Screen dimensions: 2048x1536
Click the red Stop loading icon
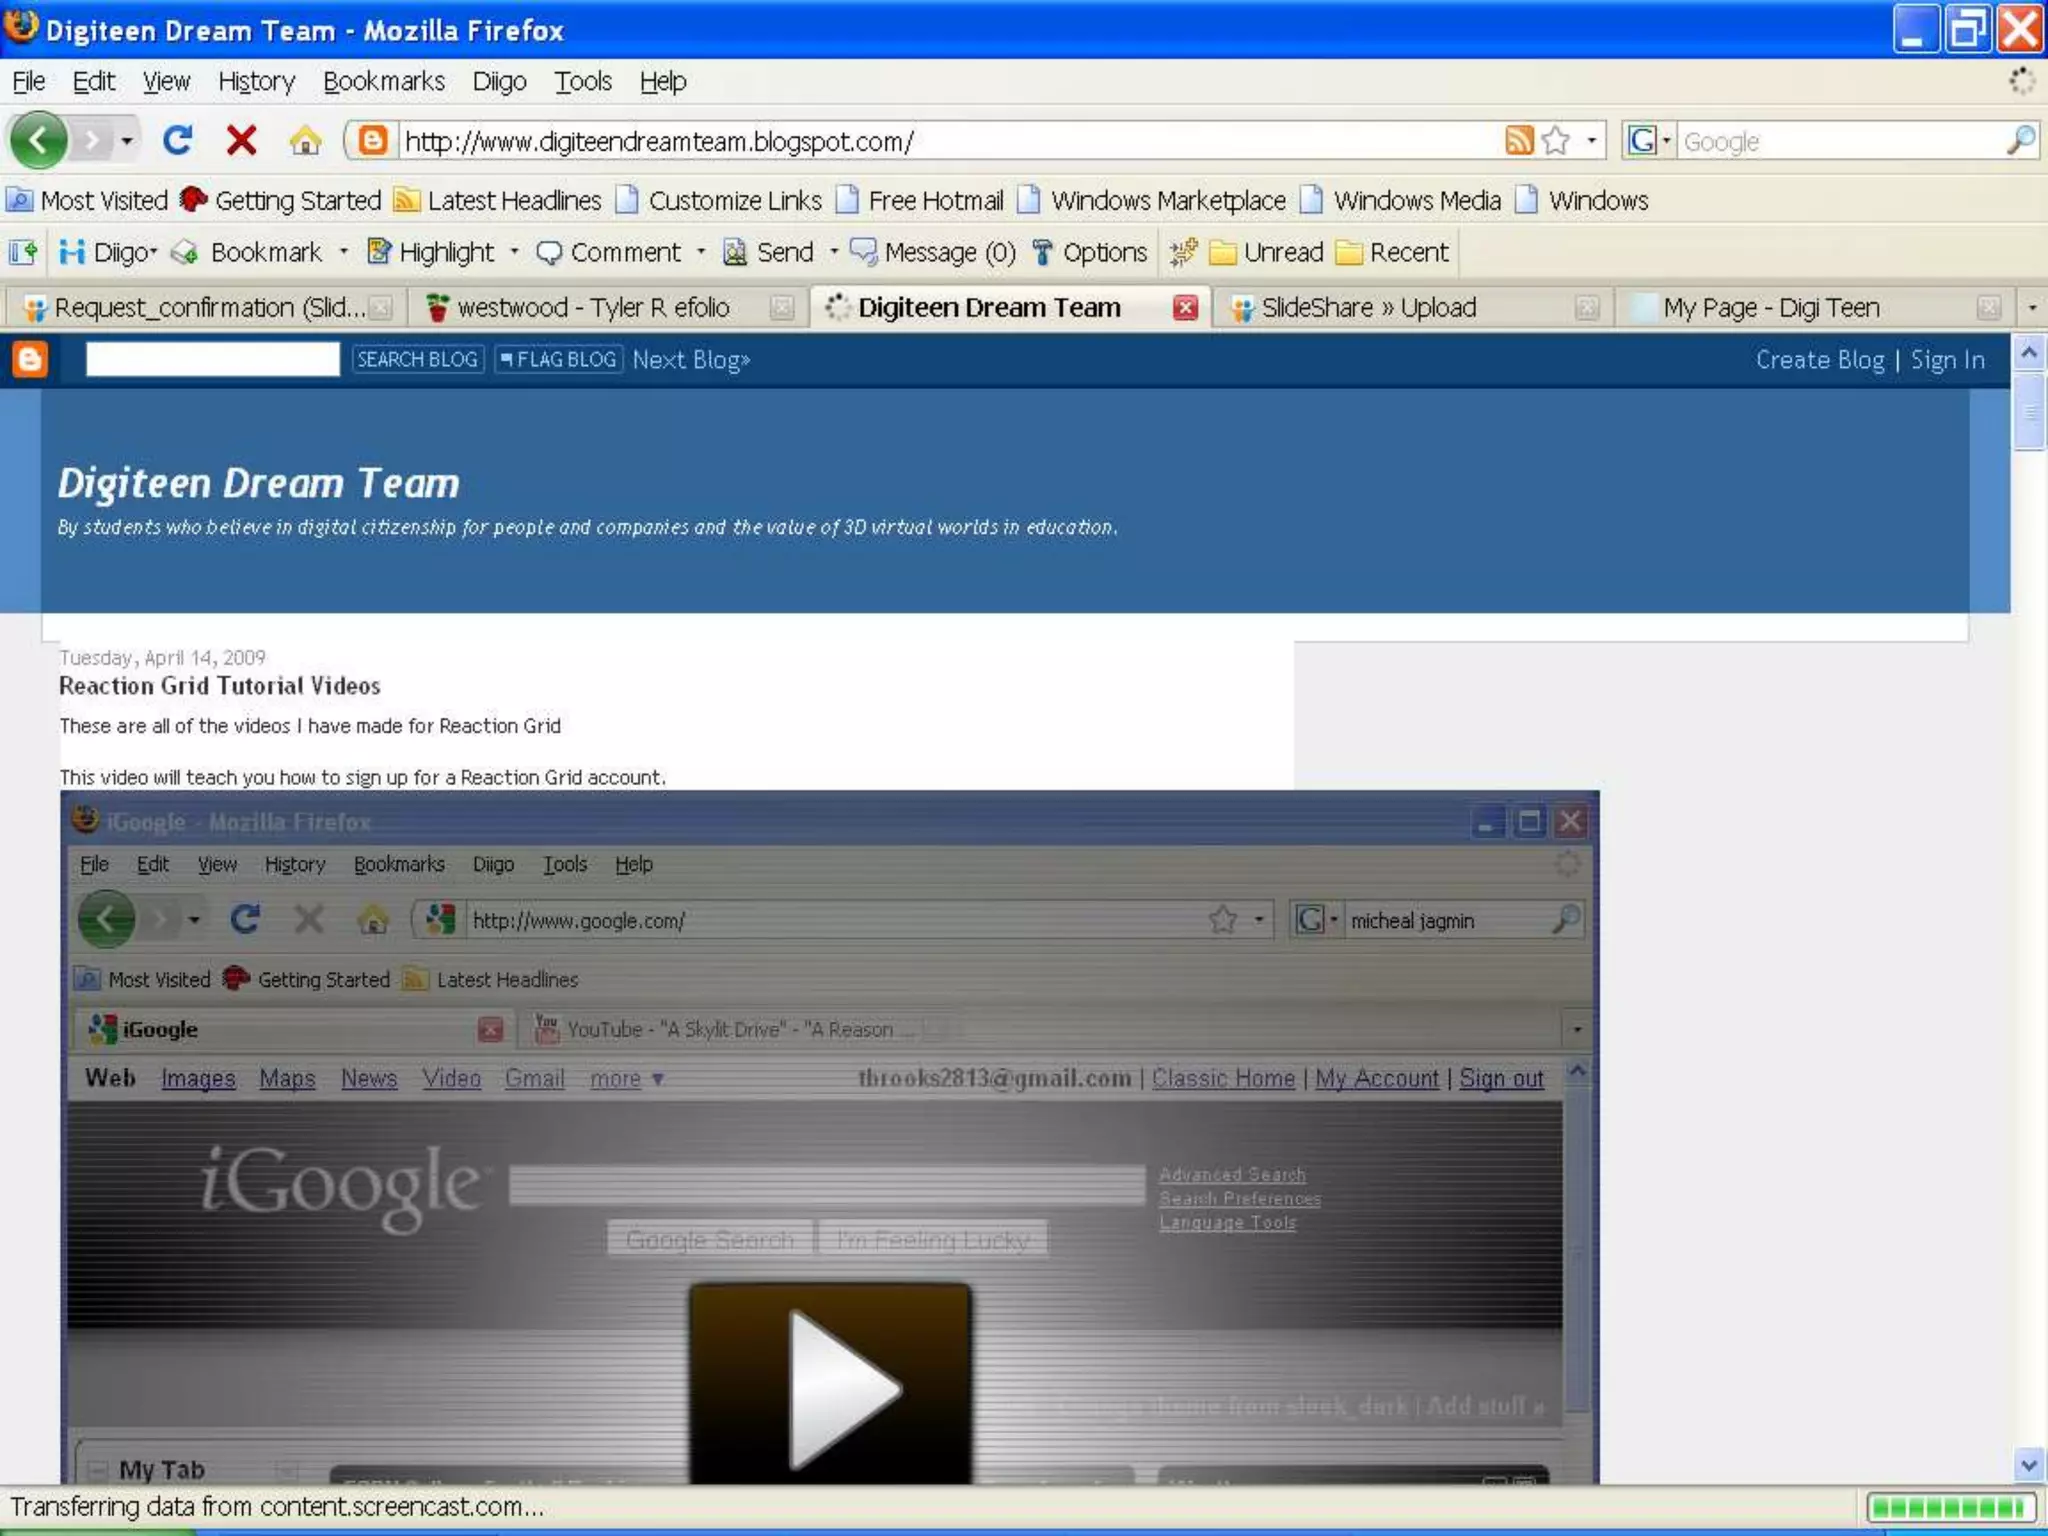click(241, 141)
